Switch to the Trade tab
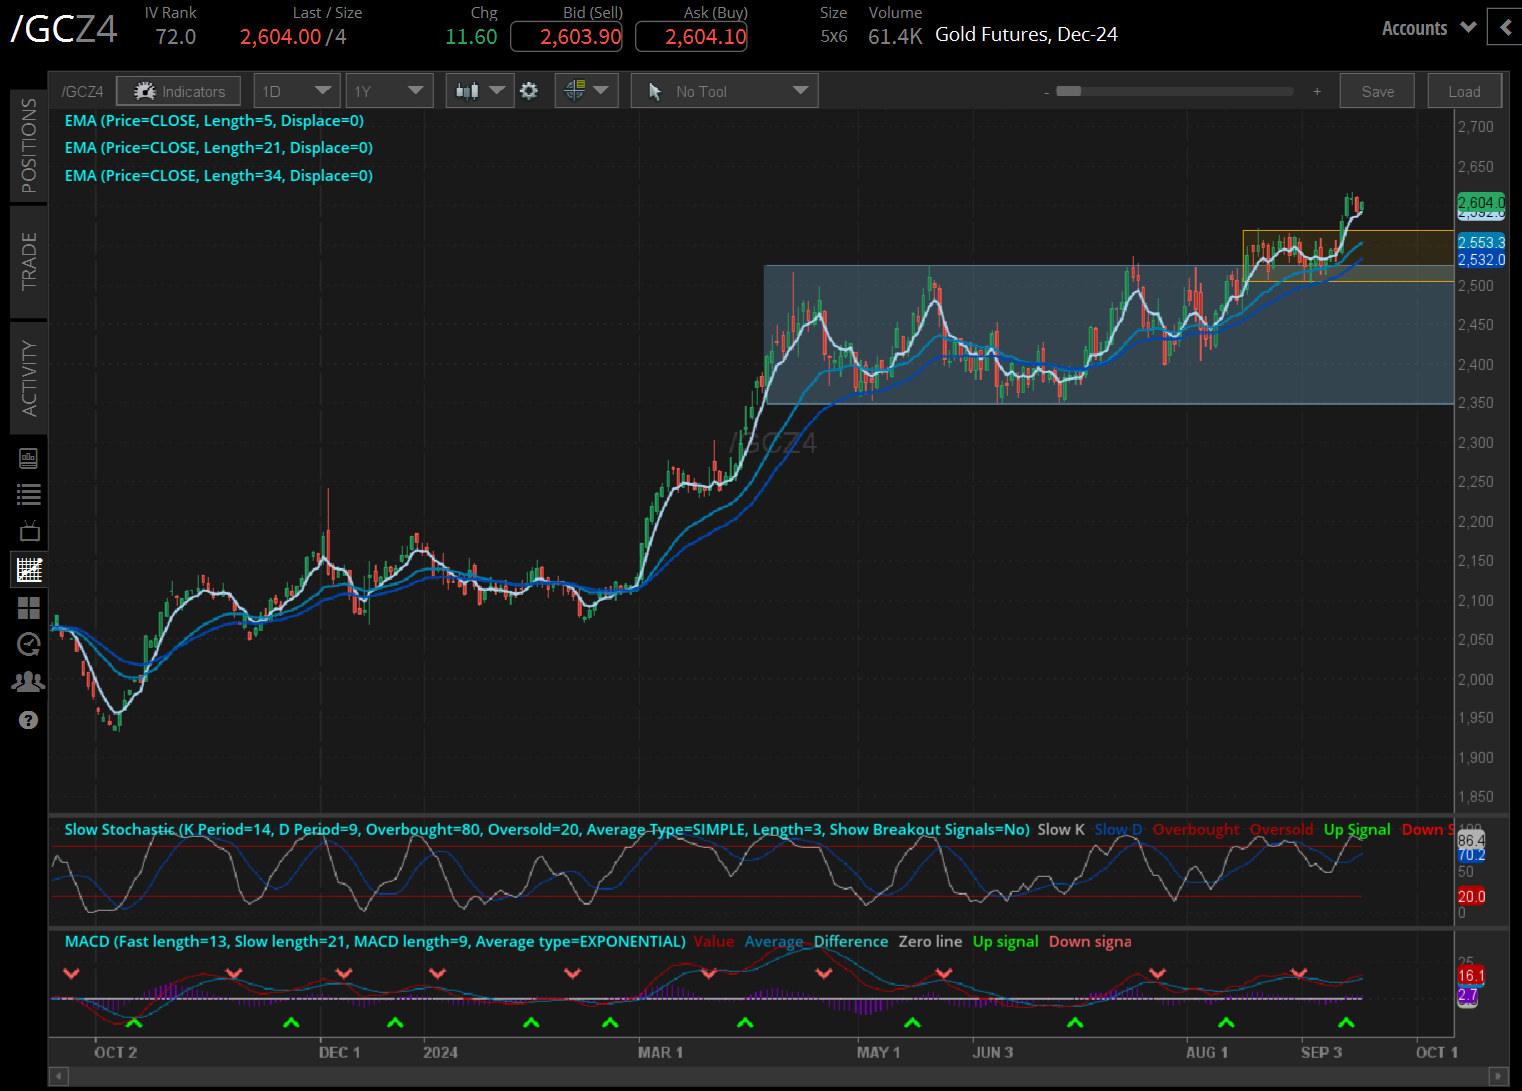The width and height of the screenshot is (1522, 1091). (29, 261)
